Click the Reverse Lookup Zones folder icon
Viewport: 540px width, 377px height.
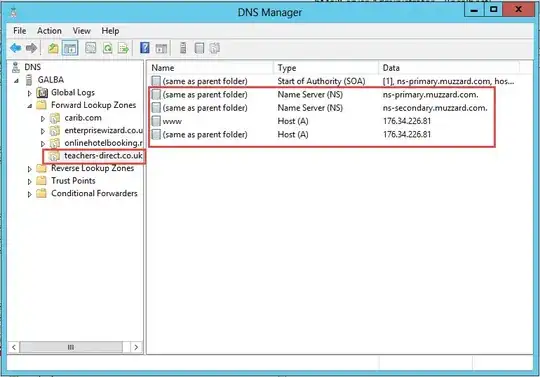(x=41, y=168)
